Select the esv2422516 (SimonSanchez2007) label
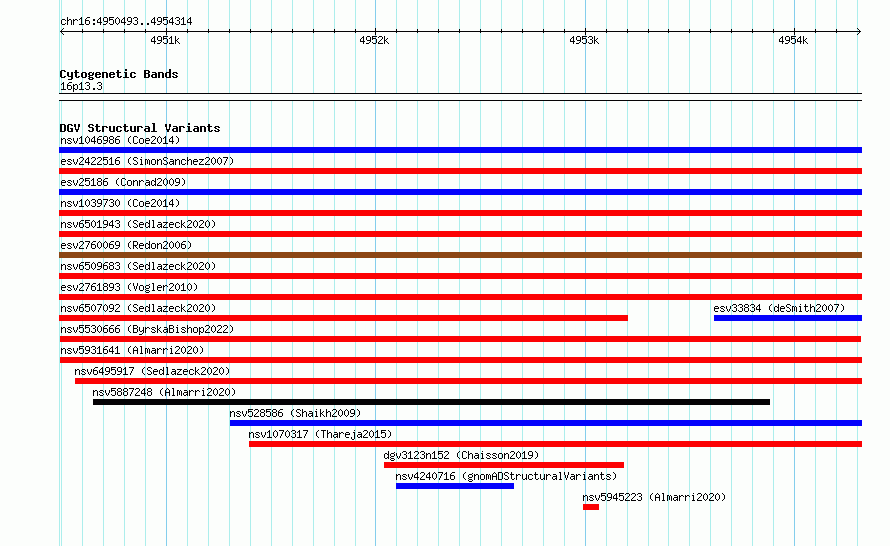This screenshot has width=890, height=546. [147, 161]
